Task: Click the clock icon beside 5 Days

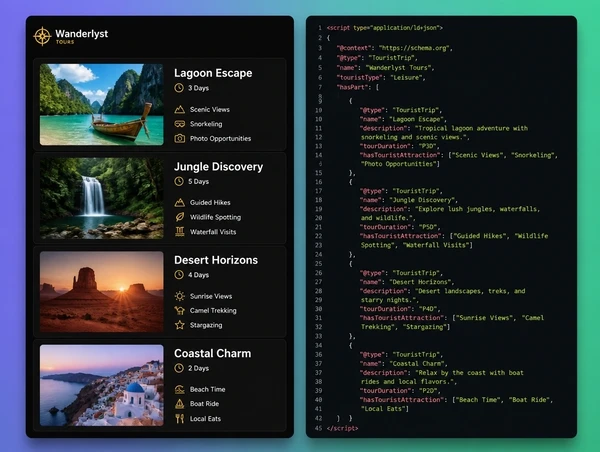Action: (x=179, y=181)
